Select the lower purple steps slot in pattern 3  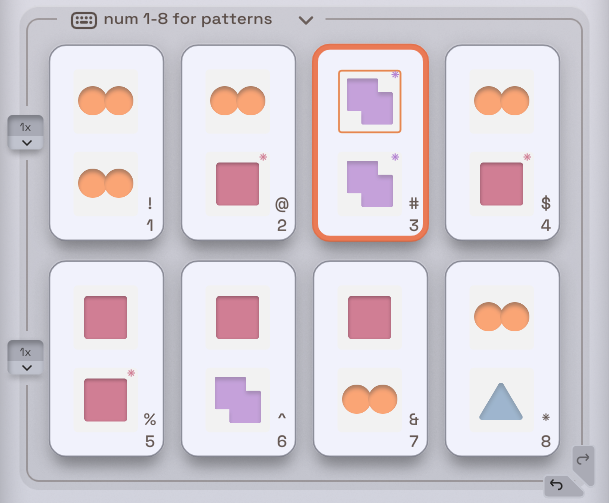370,184
